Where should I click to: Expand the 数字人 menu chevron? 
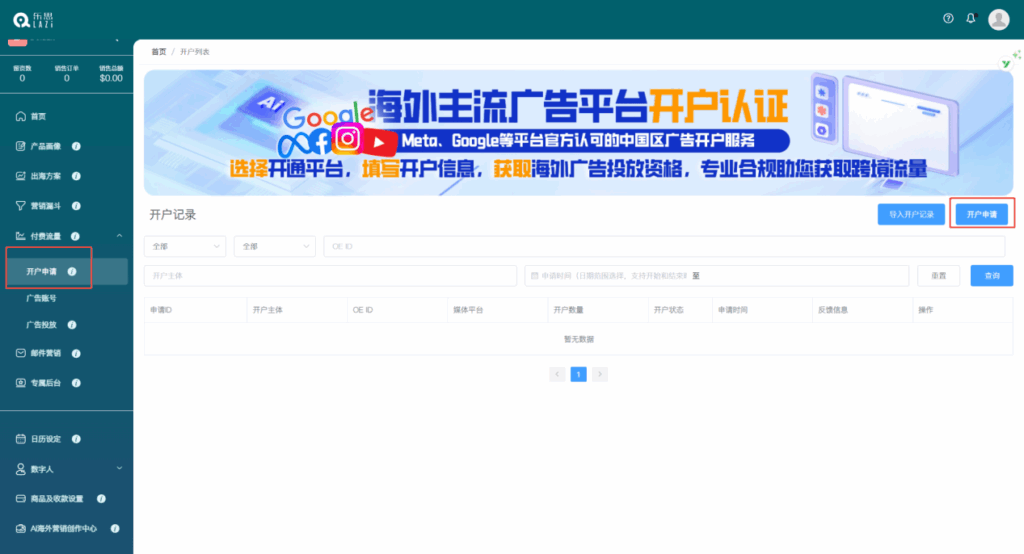(x=119, y=468)
